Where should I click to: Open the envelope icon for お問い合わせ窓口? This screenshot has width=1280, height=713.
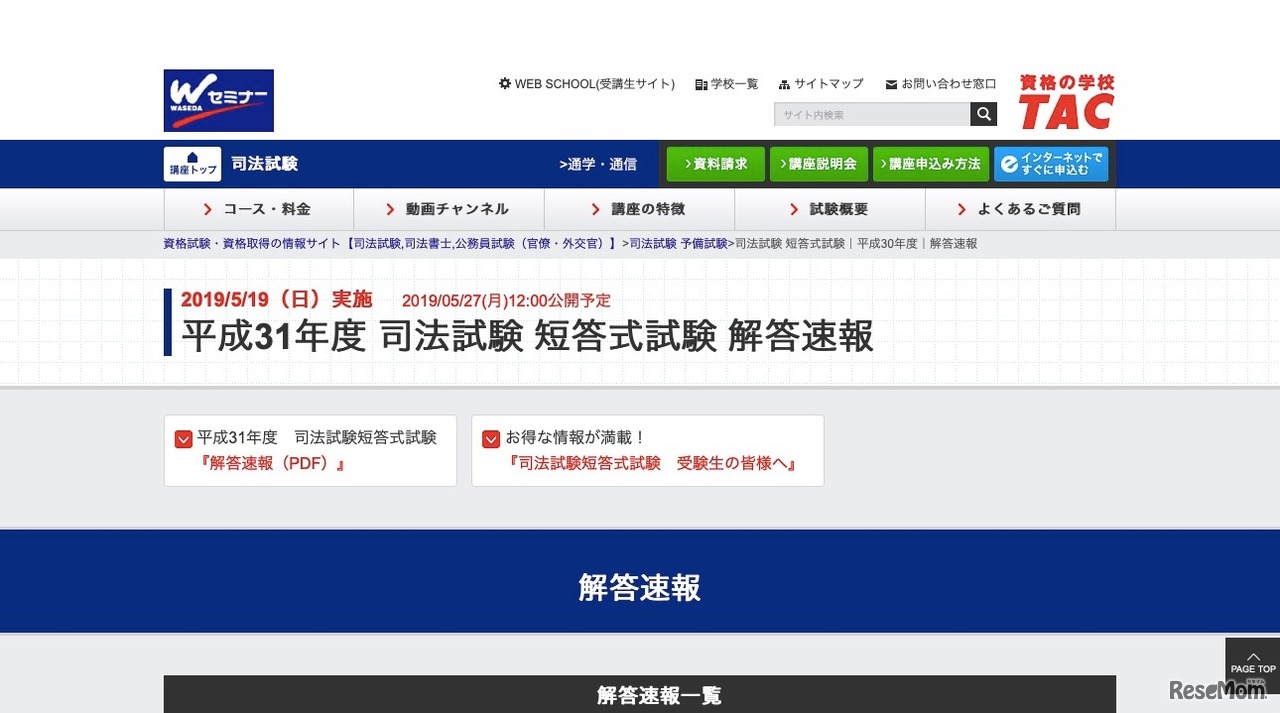coord(889,84)
